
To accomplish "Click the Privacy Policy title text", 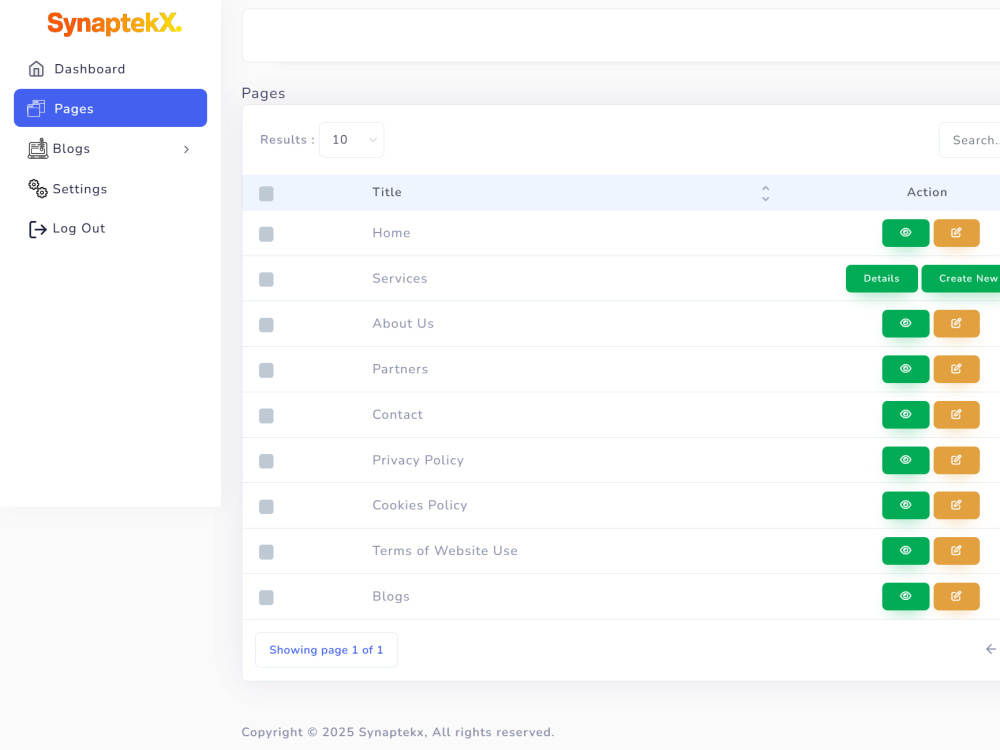I will 418,460.
